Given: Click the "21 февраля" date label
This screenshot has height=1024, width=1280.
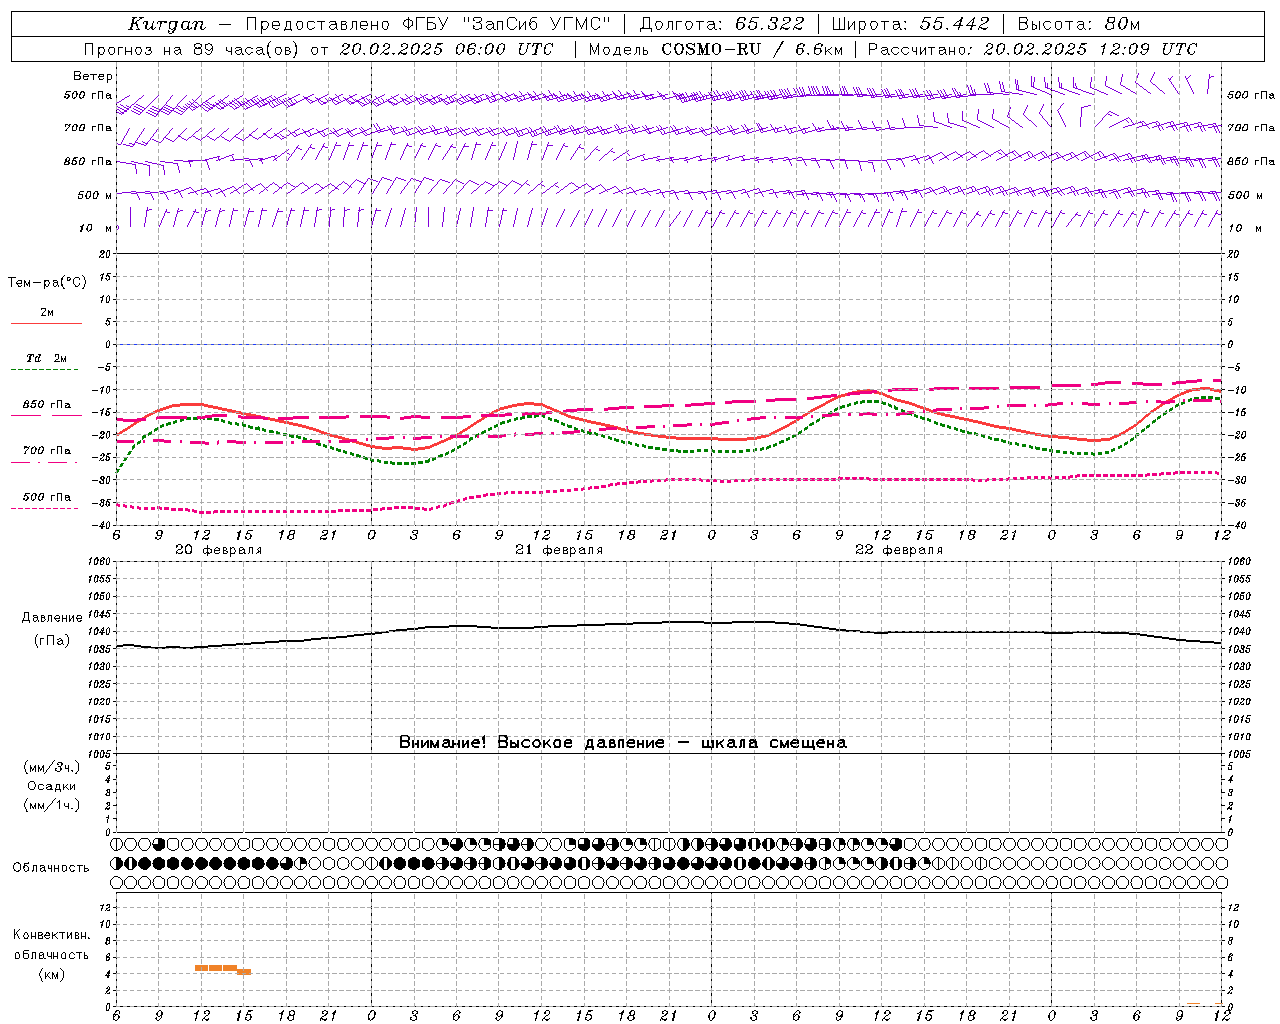Looking at the screenshot, I should click(x=559, y=550).
